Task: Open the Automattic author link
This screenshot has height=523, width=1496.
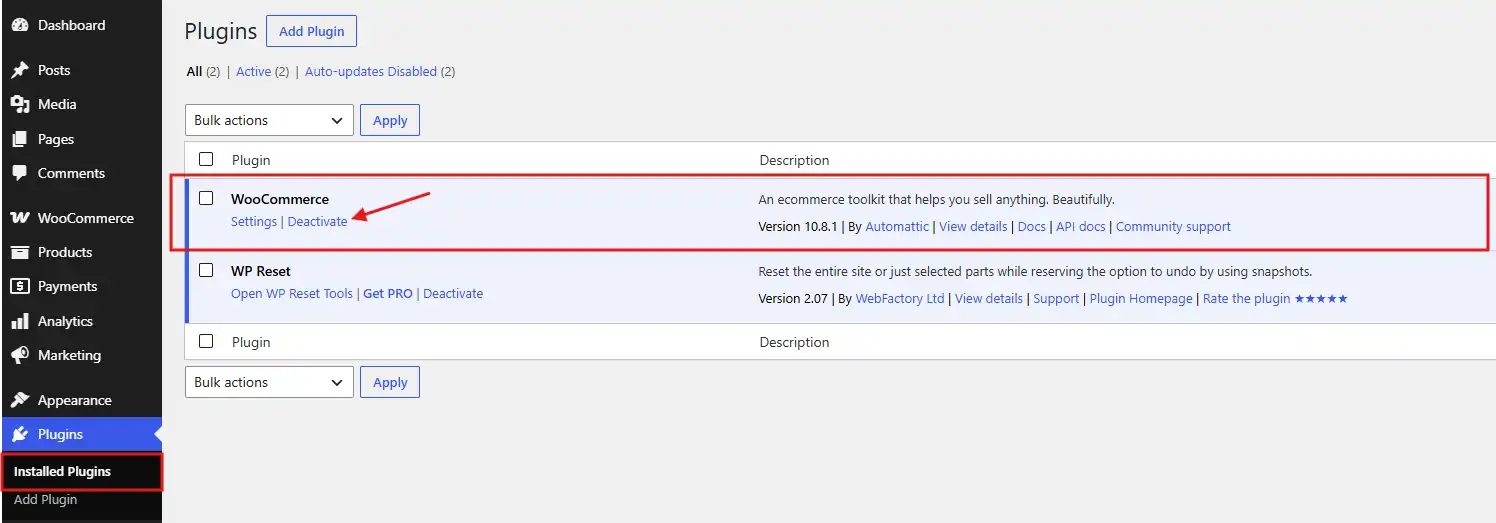Action: tap(897, 227)
